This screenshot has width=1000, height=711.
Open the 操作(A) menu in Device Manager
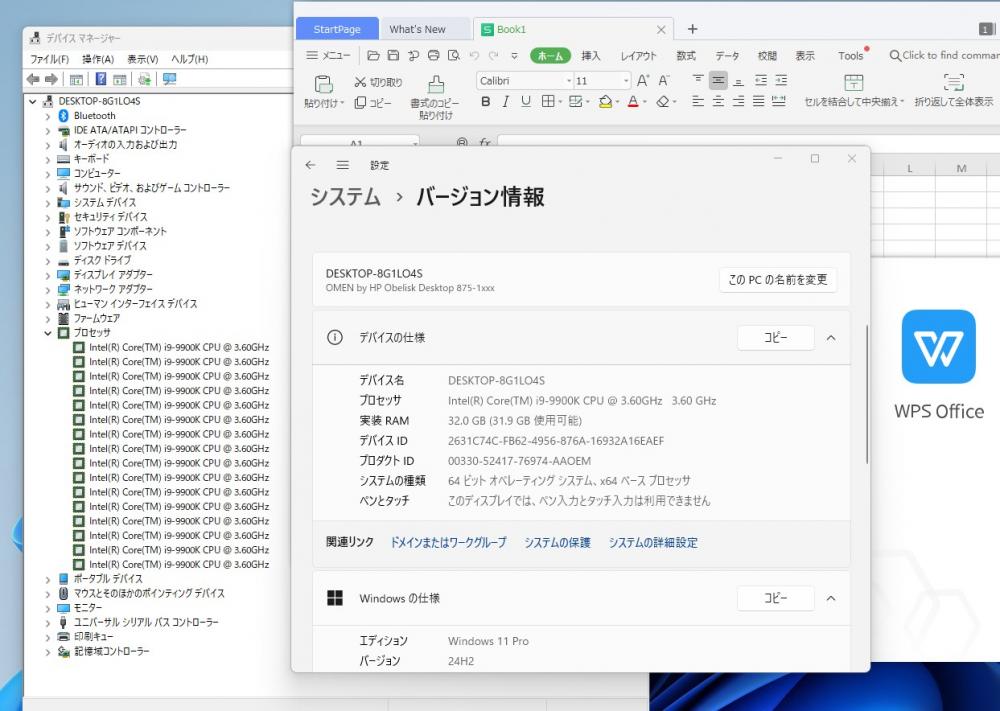click(x=98, y=59)
